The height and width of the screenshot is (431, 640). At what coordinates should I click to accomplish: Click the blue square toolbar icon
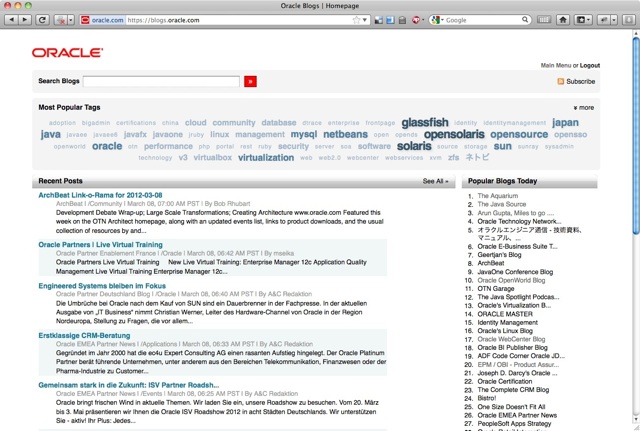coord(391,20)
